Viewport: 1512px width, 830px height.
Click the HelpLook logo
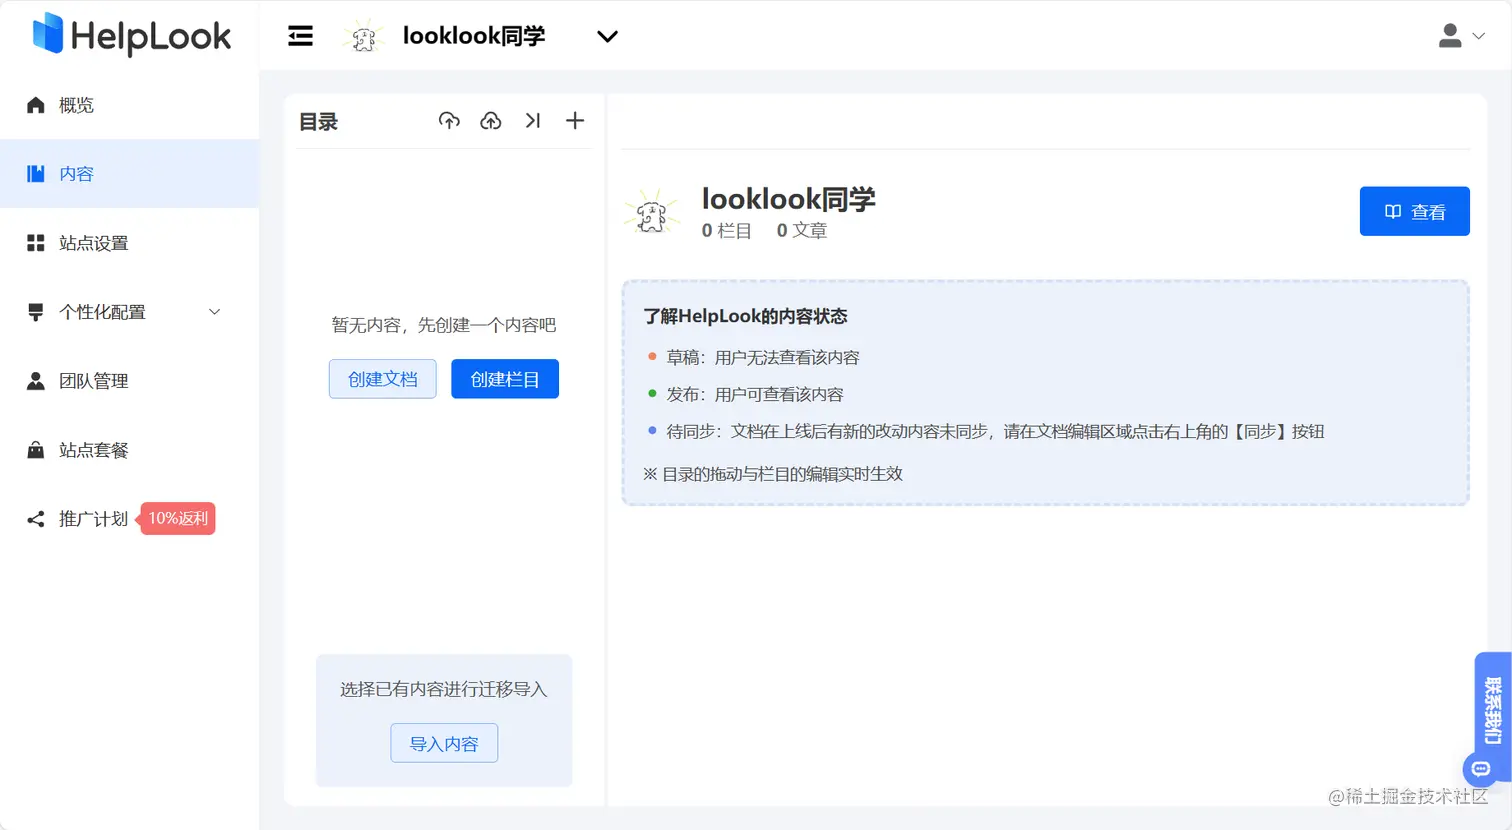[x=131, y=35]
